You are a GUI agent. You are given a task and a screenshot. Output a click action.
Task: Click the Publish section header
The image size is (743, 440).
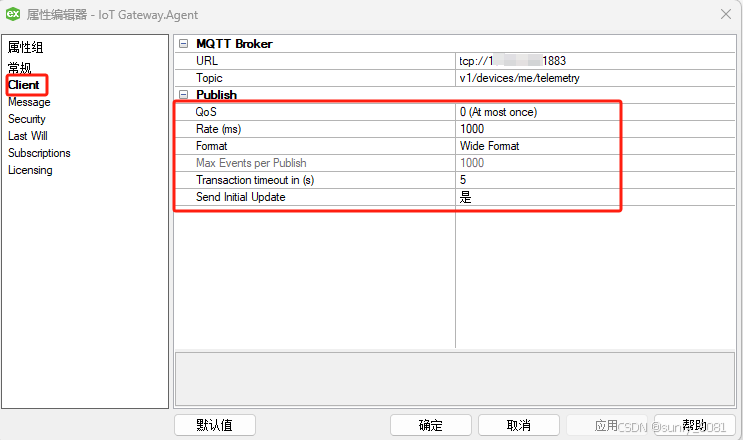tap(217, 95)
